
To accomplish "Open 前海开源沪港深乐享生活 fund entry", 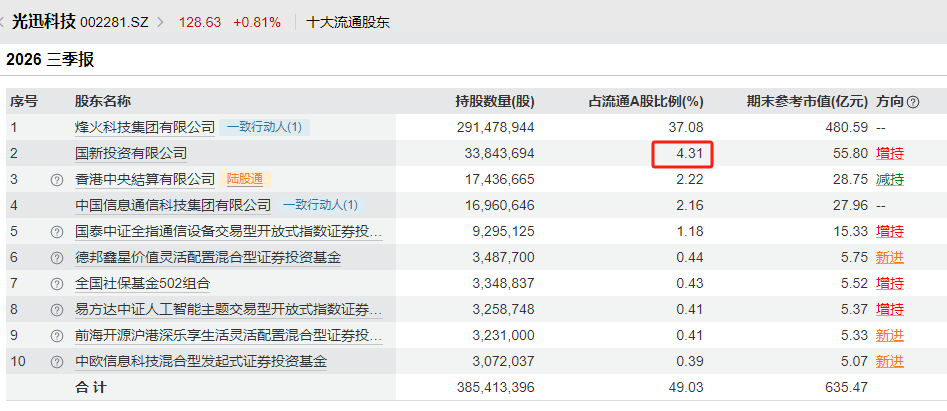I will (228, 336).
